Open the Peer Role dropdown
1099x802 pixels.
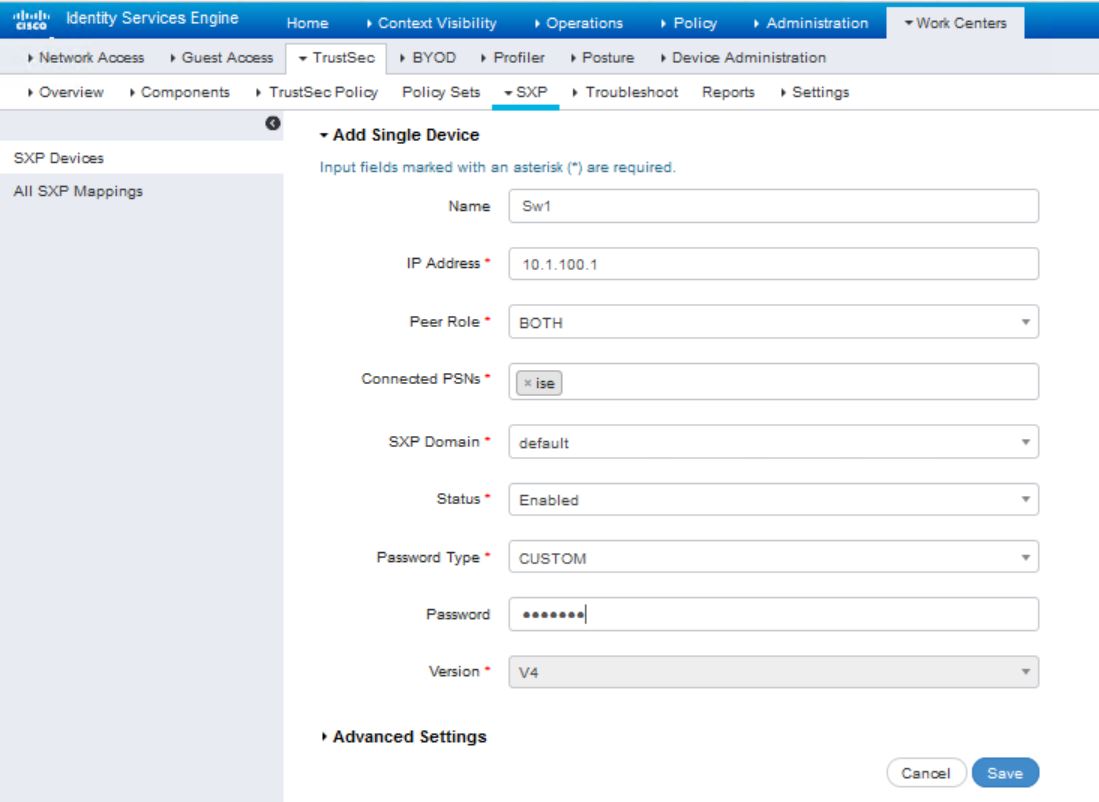click(773, 322)
